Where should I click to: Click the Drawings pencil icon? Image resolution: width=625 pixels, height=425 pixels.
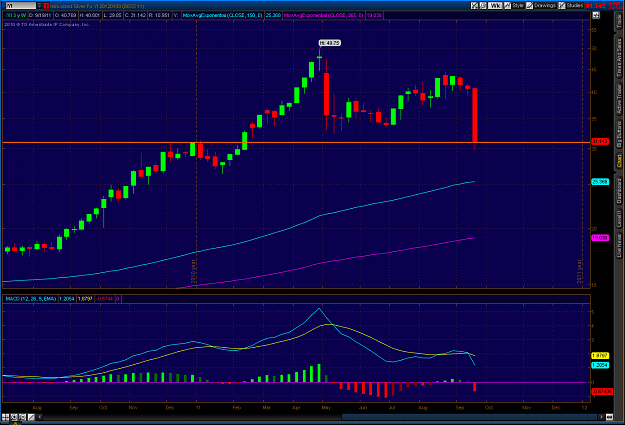click(x=529, y=6)
